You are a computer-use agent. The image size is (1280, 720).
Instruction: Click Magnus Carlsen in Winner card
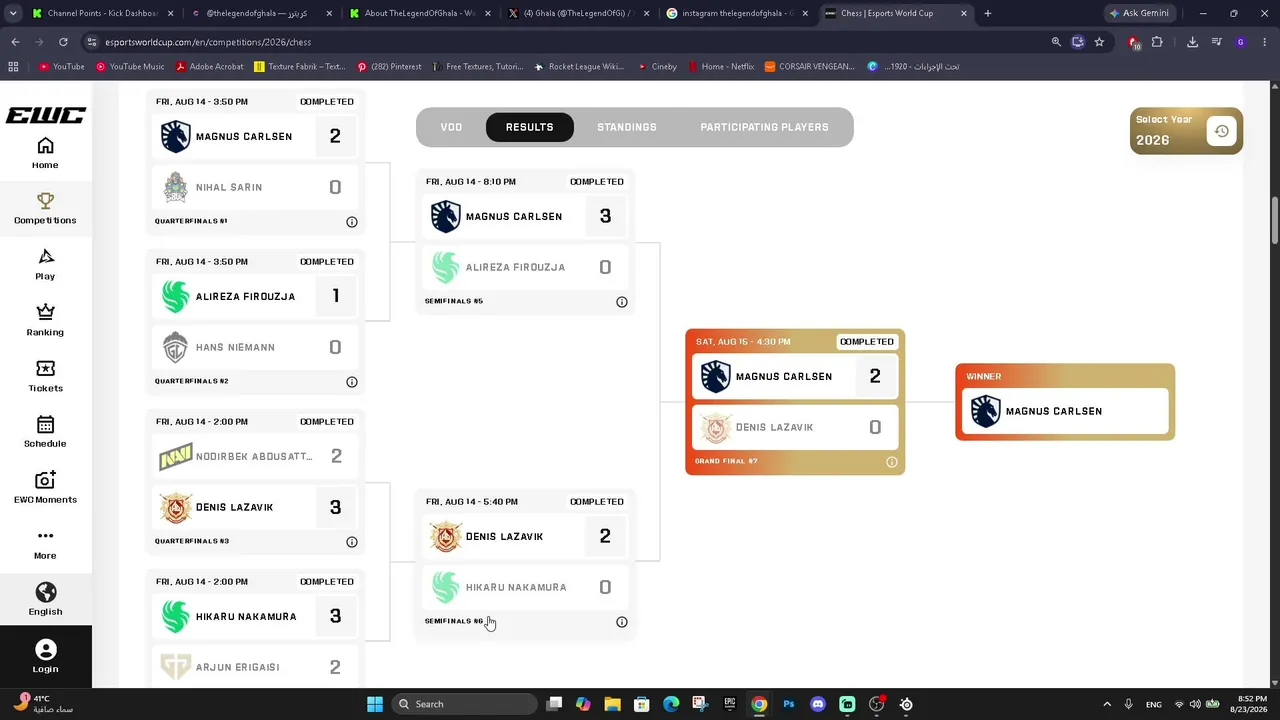coord(1065,411)
